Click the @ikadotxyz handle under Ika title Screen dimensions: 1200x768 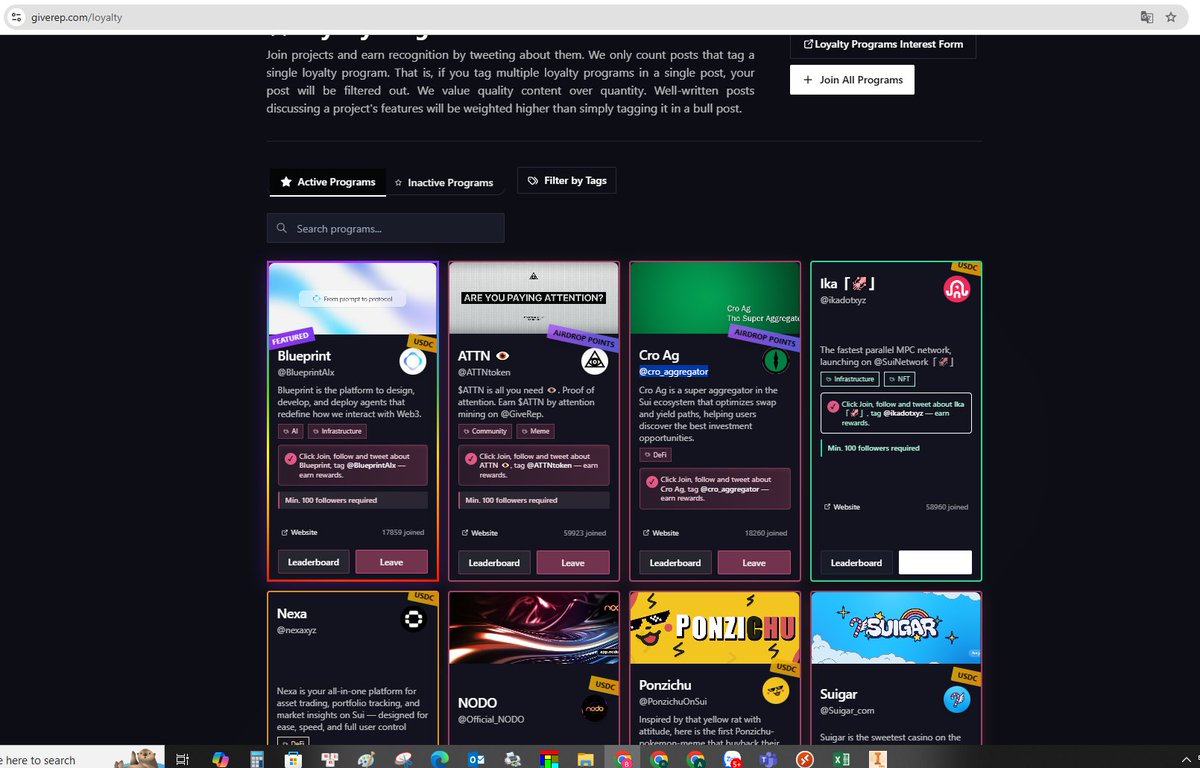841,300
